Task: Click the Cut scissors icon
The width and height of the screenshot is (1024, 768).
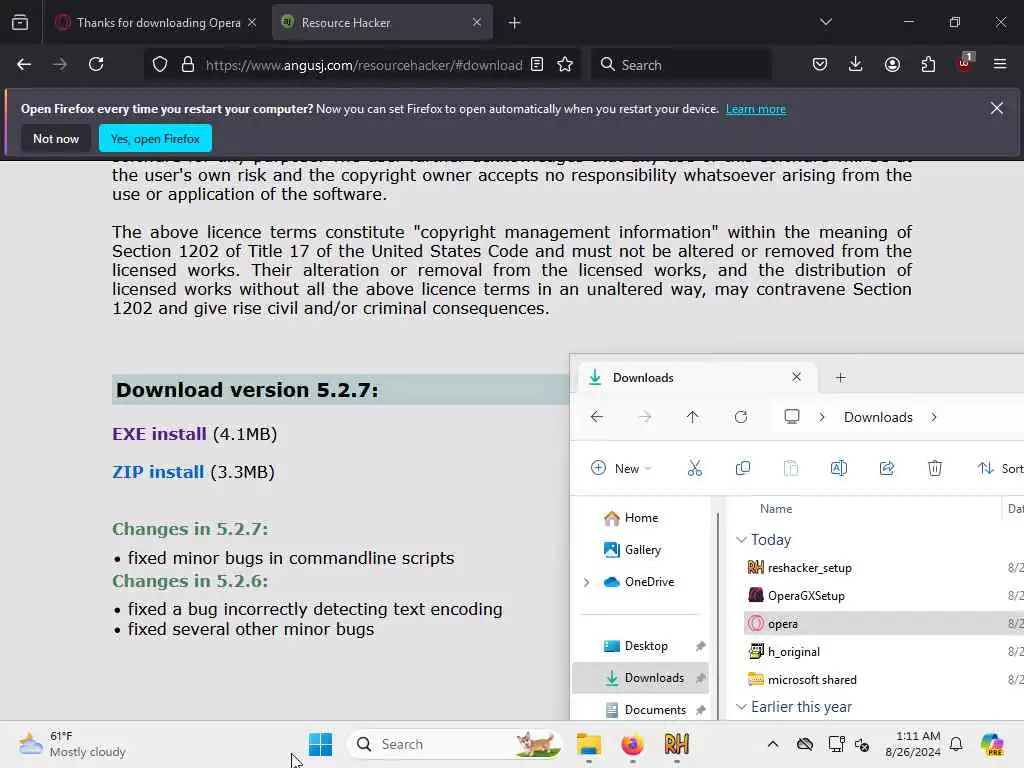Action: pos(694,468)
